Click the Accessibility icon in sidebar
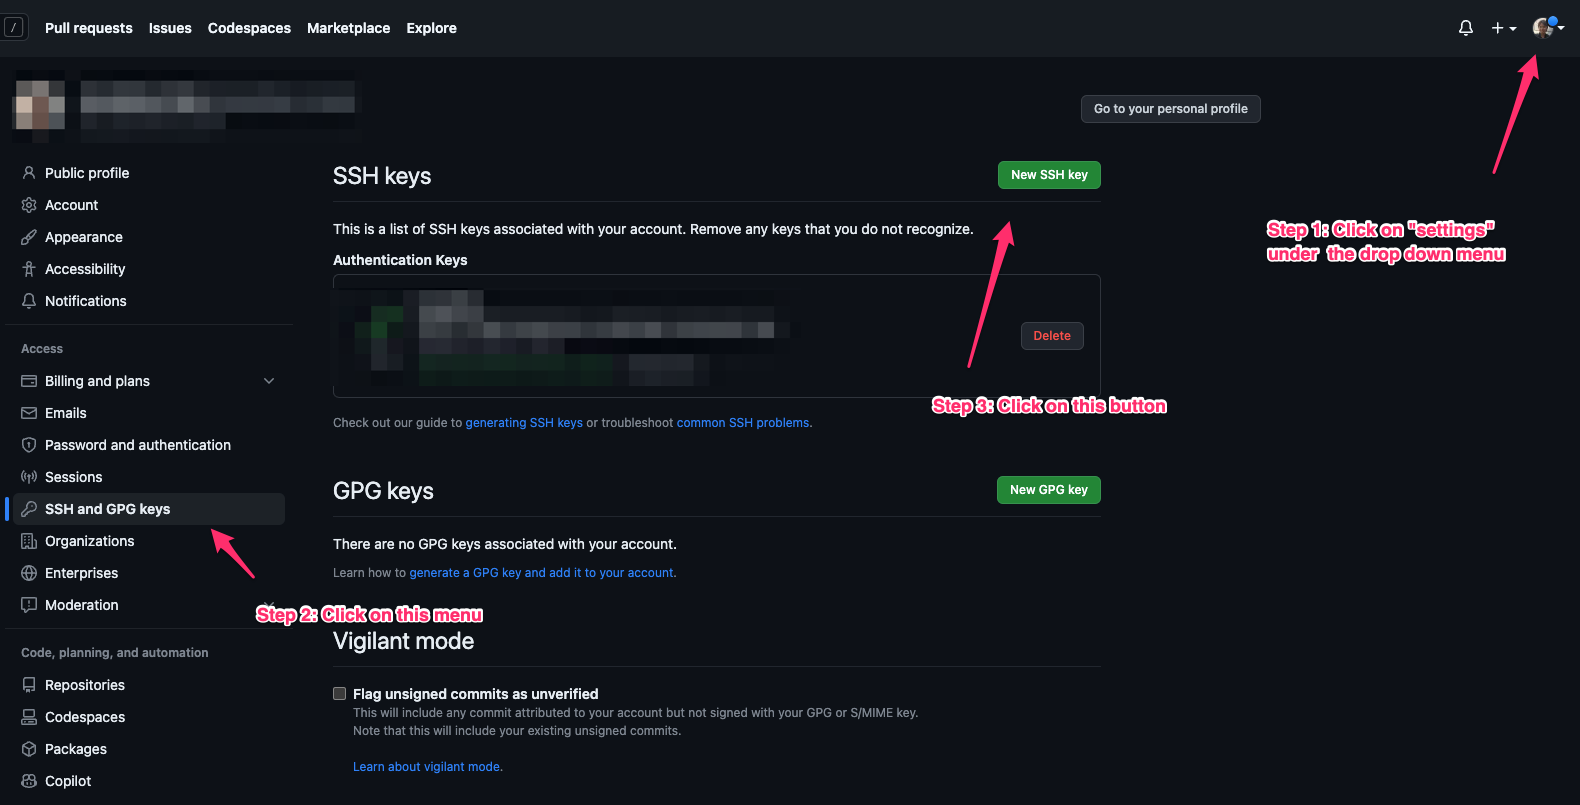This screenshot has width=1580, height=805. point(29,269)
